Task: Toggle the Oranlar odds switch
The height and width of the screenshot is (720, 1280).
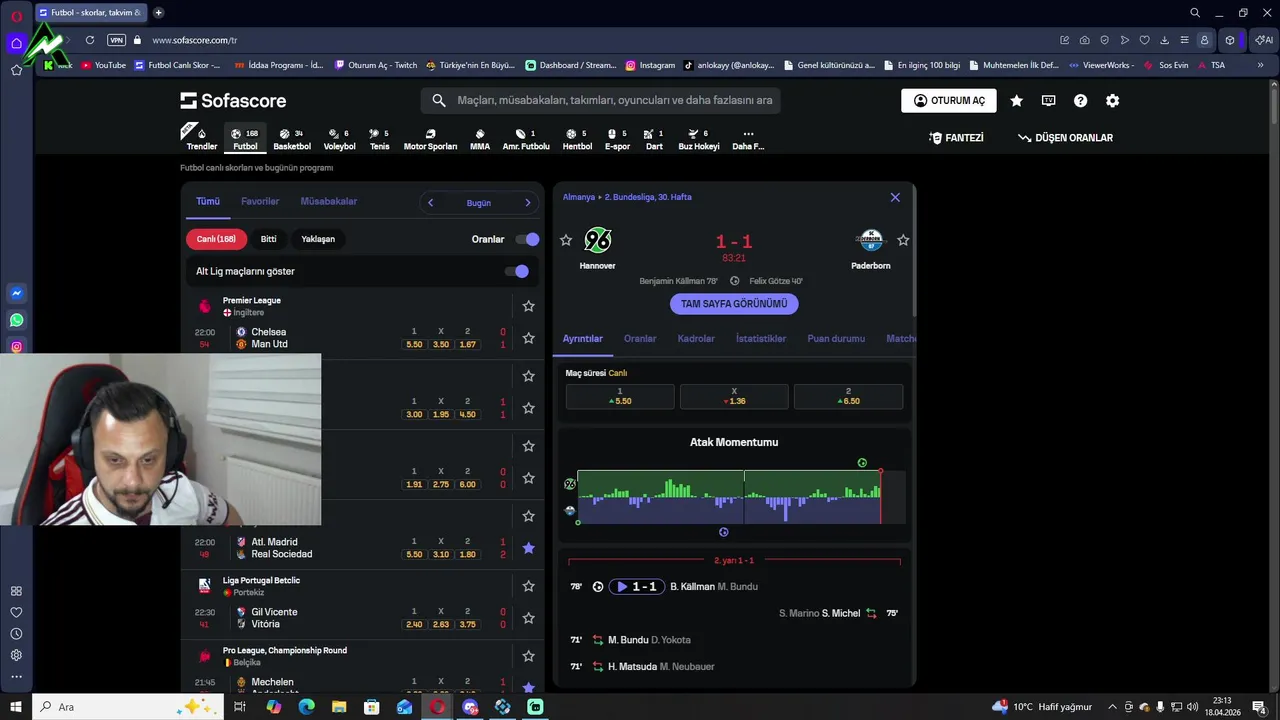Action: (x=527, y=239)
